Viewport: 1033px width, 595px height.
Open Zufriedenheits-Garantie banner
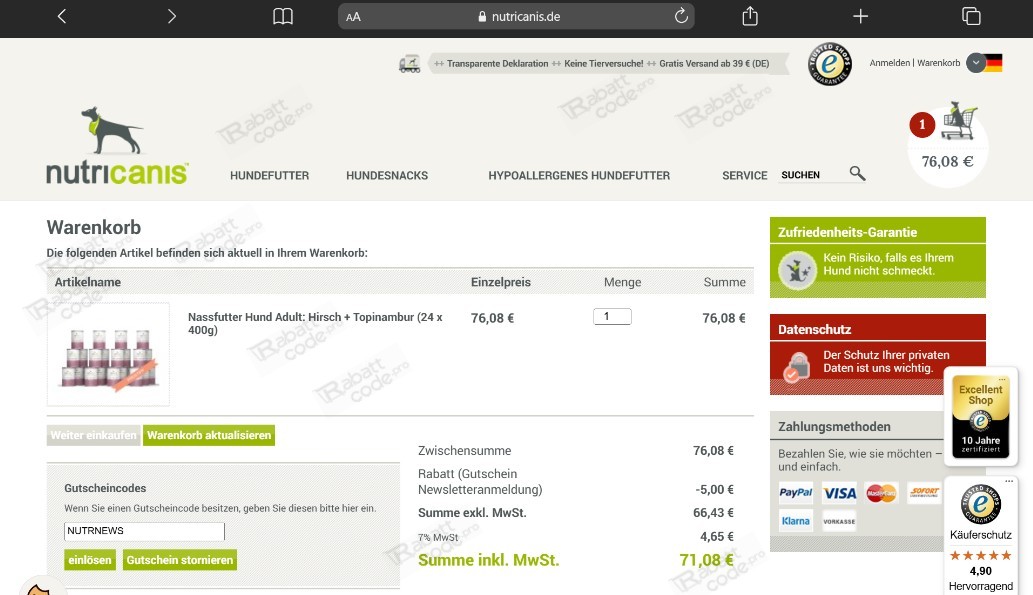tap(878, 258)
